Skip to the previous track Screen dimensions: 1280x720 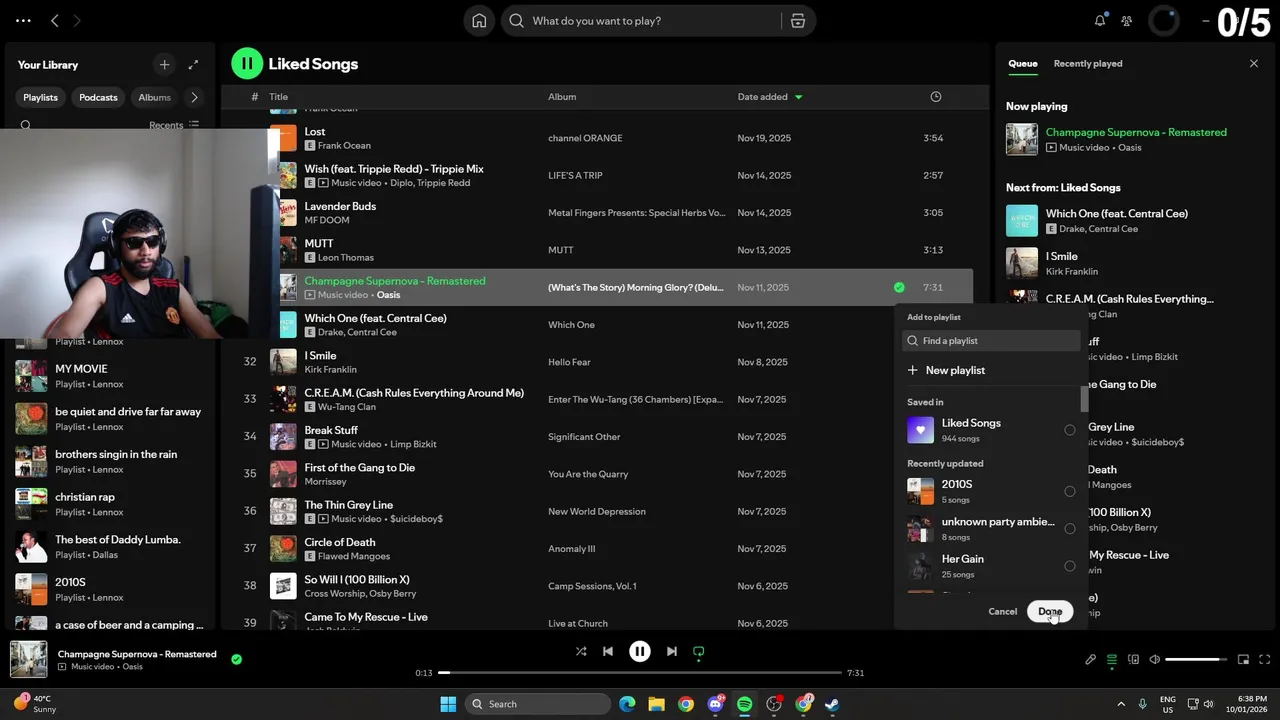pyautogui.click(x=608, y=651)
